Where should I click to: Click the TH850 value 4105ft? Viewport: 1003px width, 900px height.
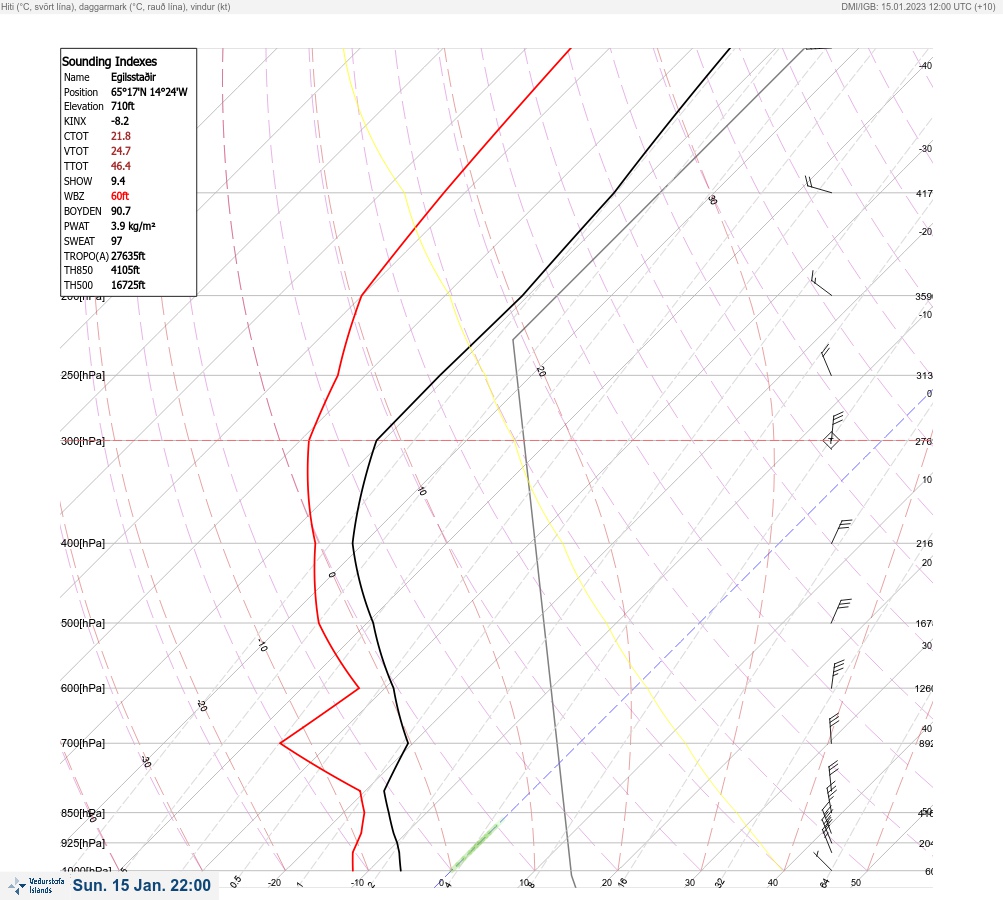click(x=125, y=270)
